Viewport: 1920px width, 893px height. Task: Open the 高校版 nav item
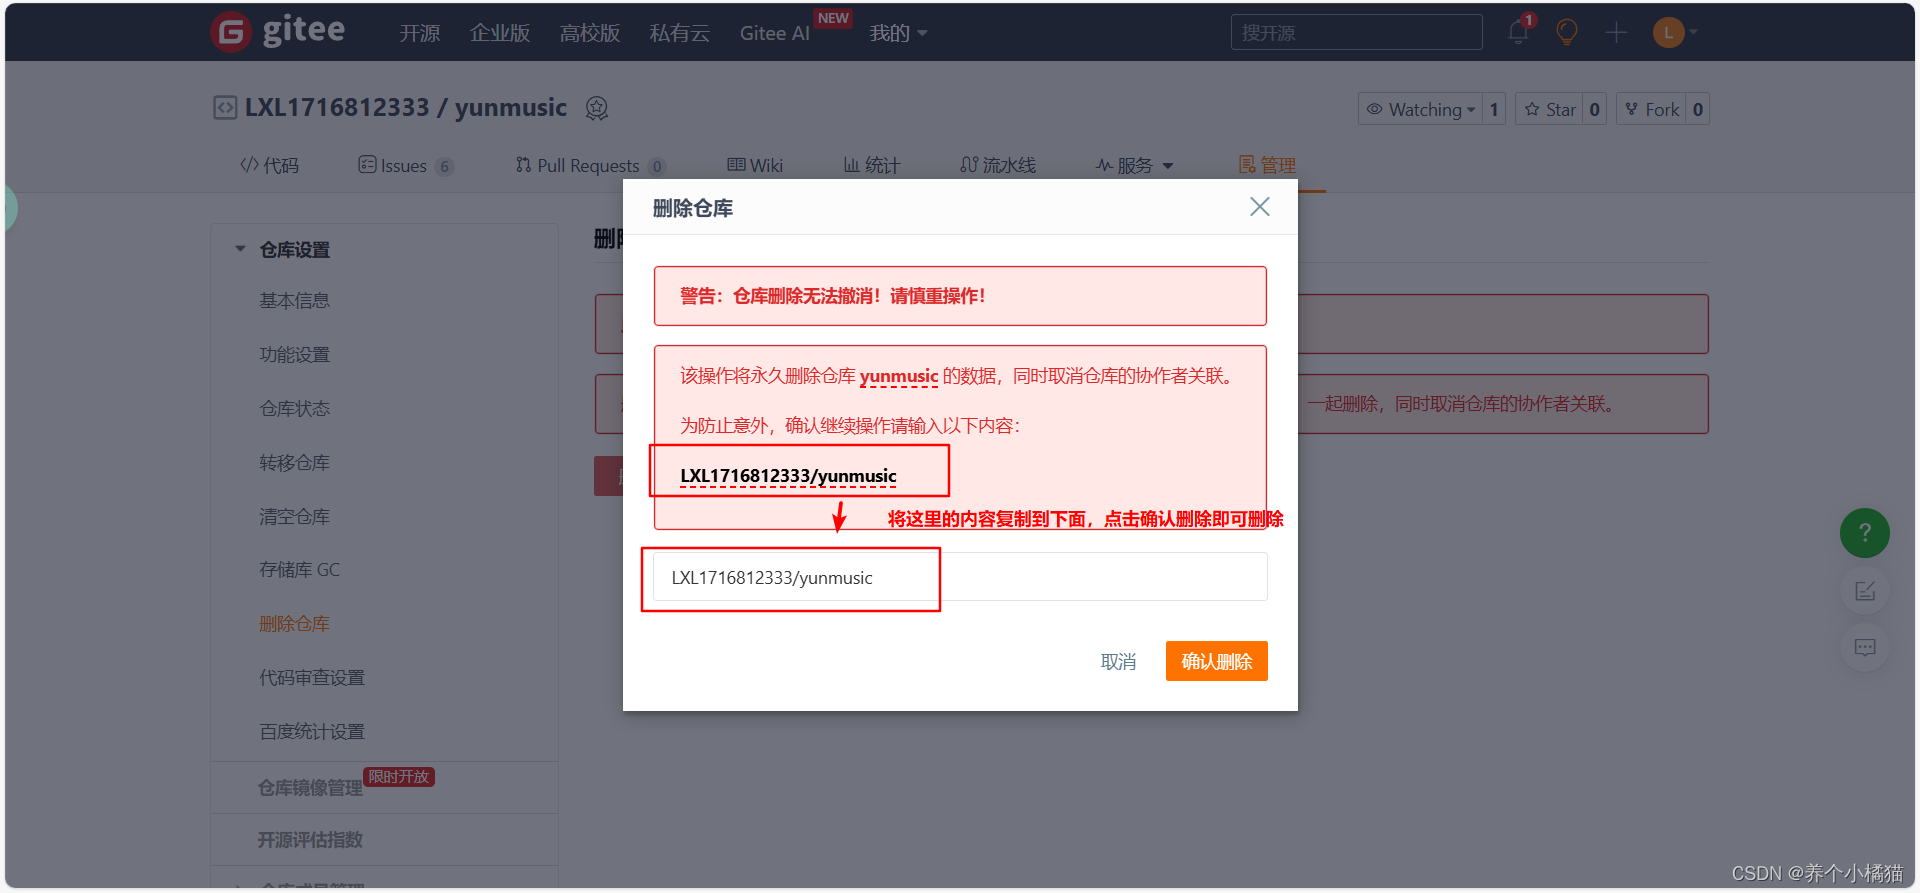590,33
